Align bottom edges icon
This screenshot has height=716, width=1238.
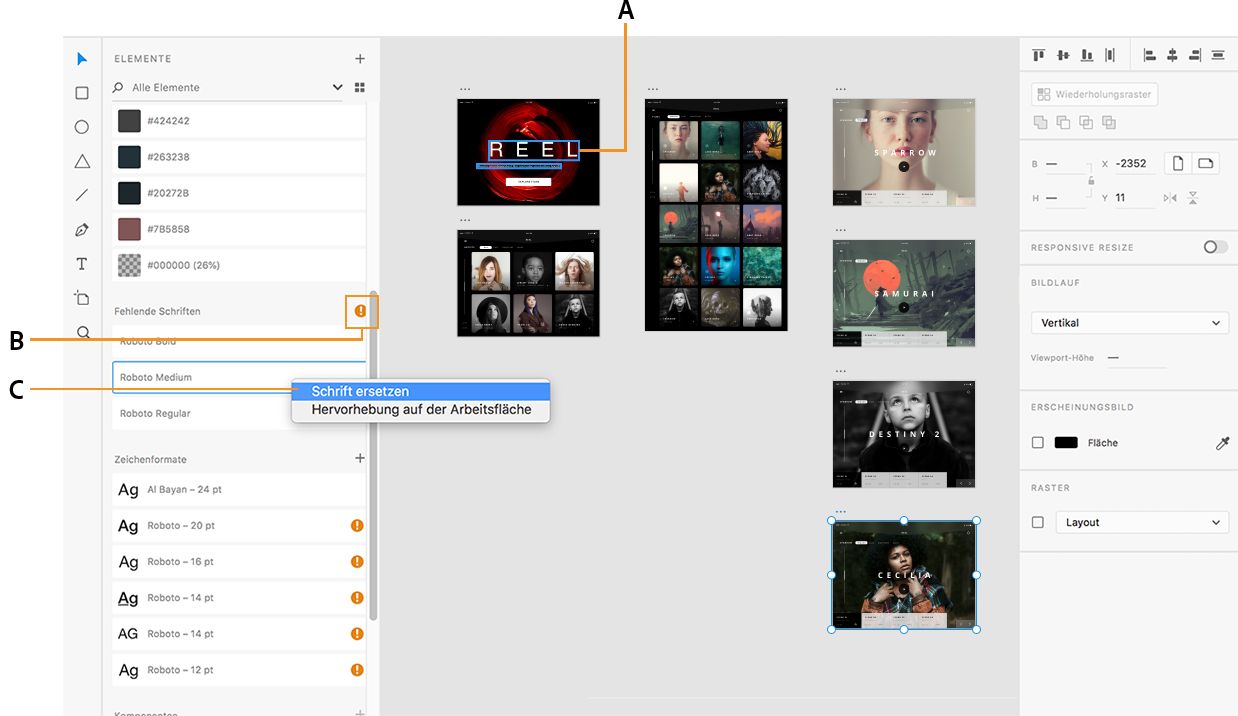coord(1087,55)
